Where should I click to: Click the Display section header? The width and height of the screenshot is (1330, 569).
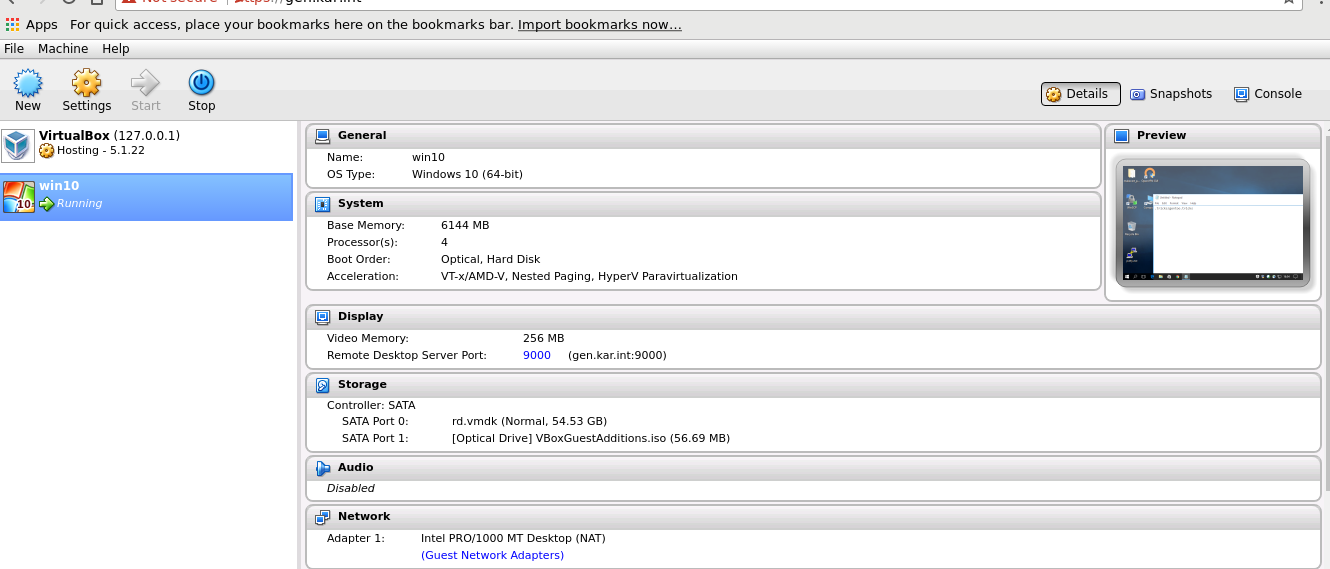(x=813, y=317)
